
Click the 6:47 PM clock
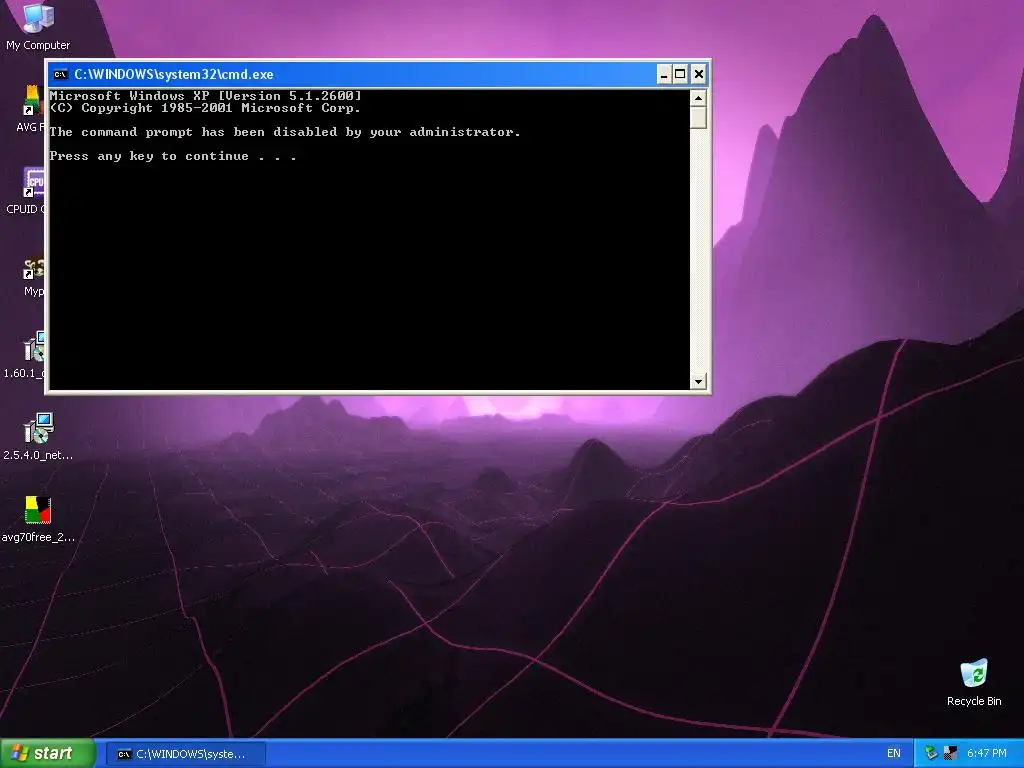coord(987,754)
